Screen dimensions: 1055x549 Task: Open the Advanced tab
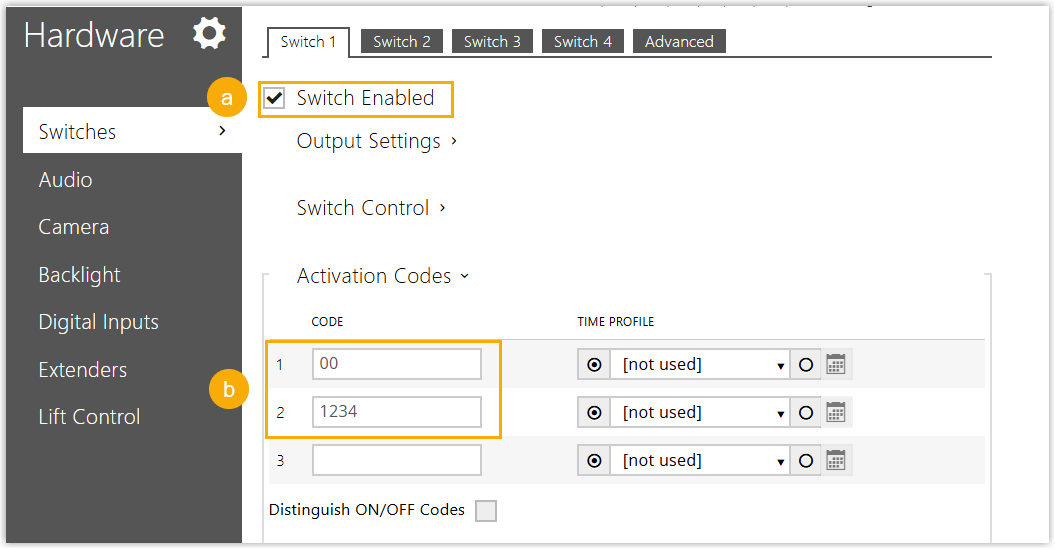(x=679, y=42)
